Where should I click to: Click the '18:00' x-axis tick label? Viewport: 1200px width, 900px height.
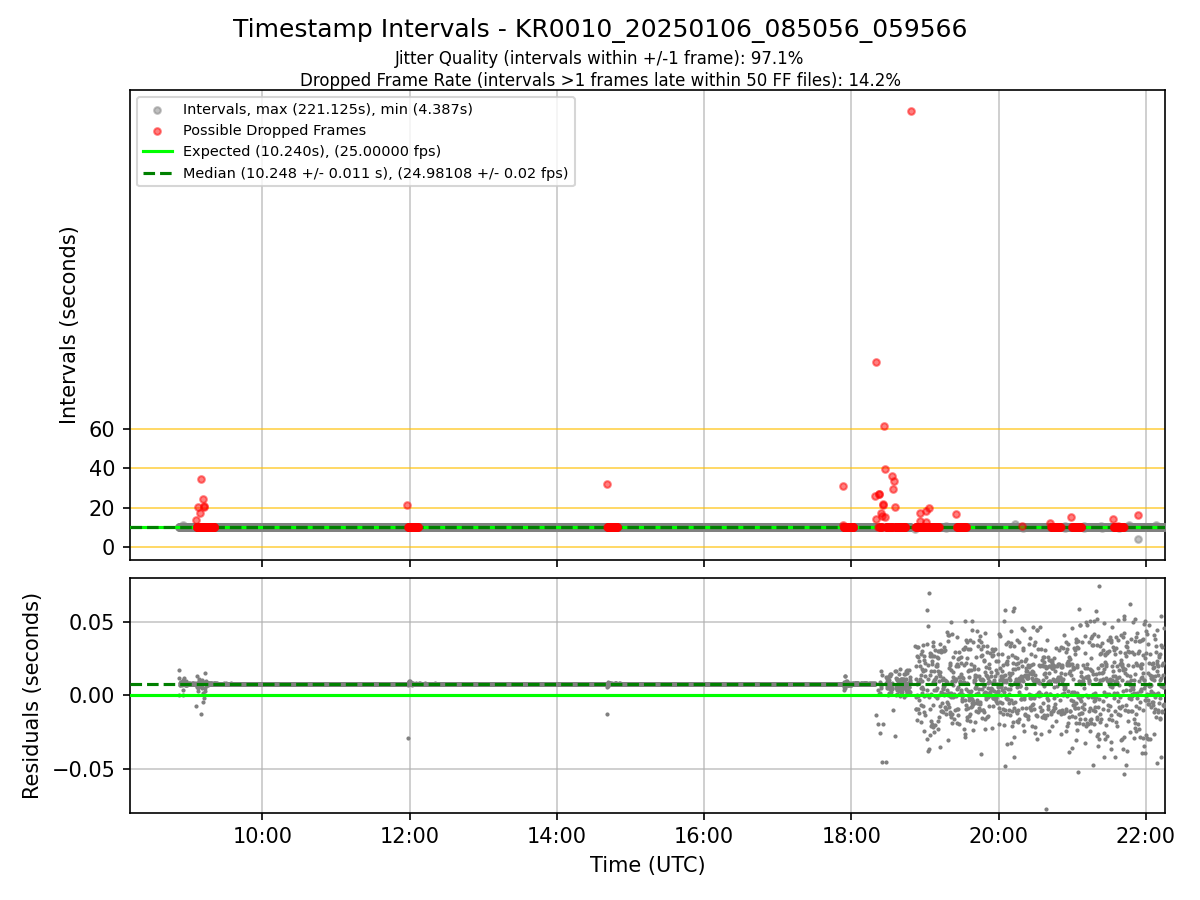point(851,835)
